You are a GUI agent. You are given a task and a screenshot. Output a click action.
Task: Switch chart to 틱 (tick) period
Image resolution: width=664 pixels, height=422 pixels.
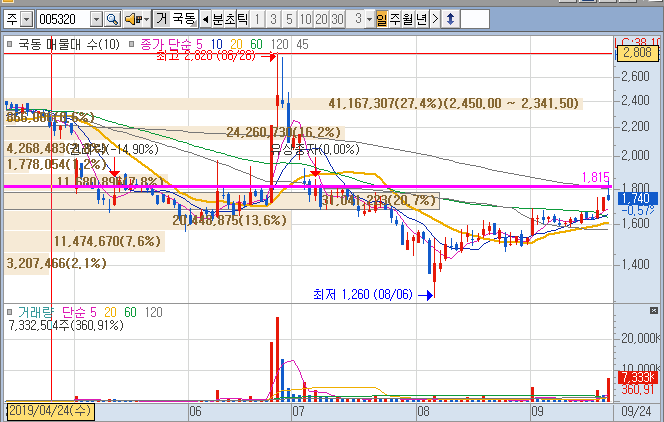(242, 19)
